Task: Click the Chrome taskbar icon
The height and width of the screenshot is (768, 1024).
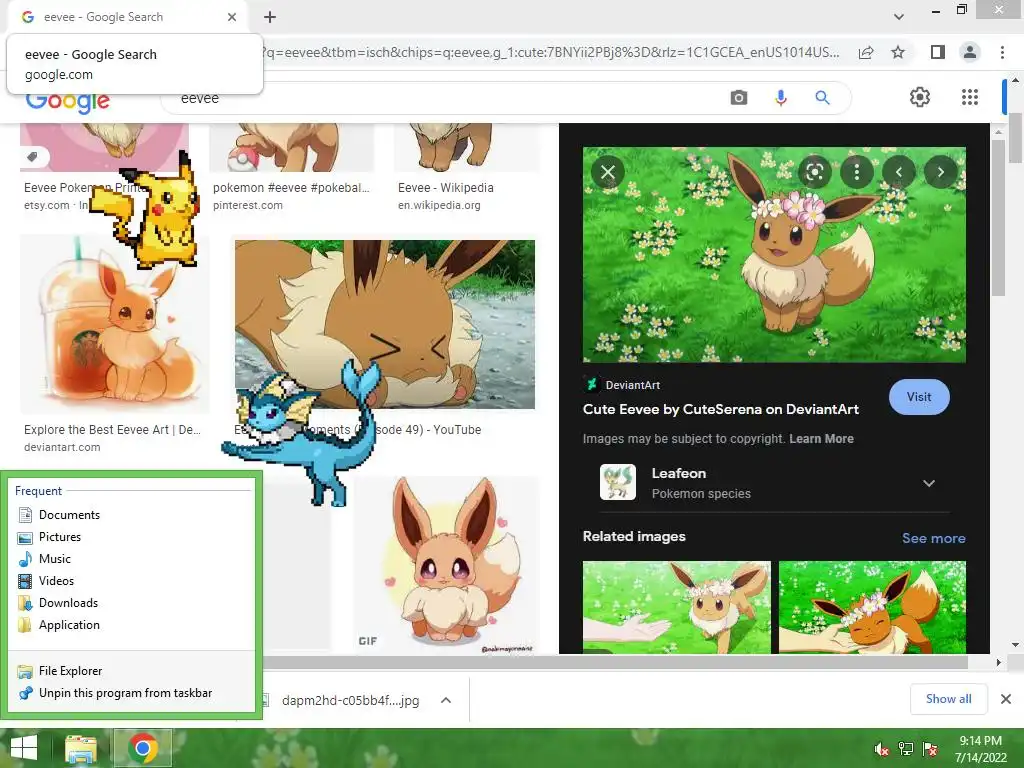Action: [x=143, y=748]
